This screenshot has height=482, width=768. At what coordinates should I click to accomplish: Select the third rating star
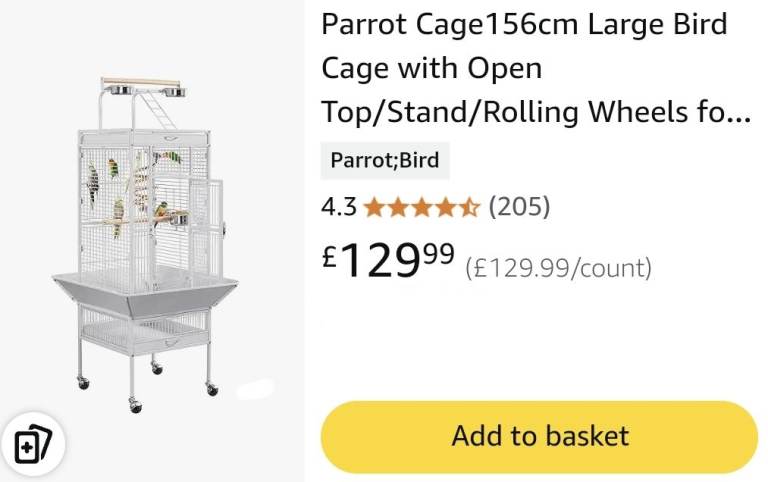[x=421, y=208]
